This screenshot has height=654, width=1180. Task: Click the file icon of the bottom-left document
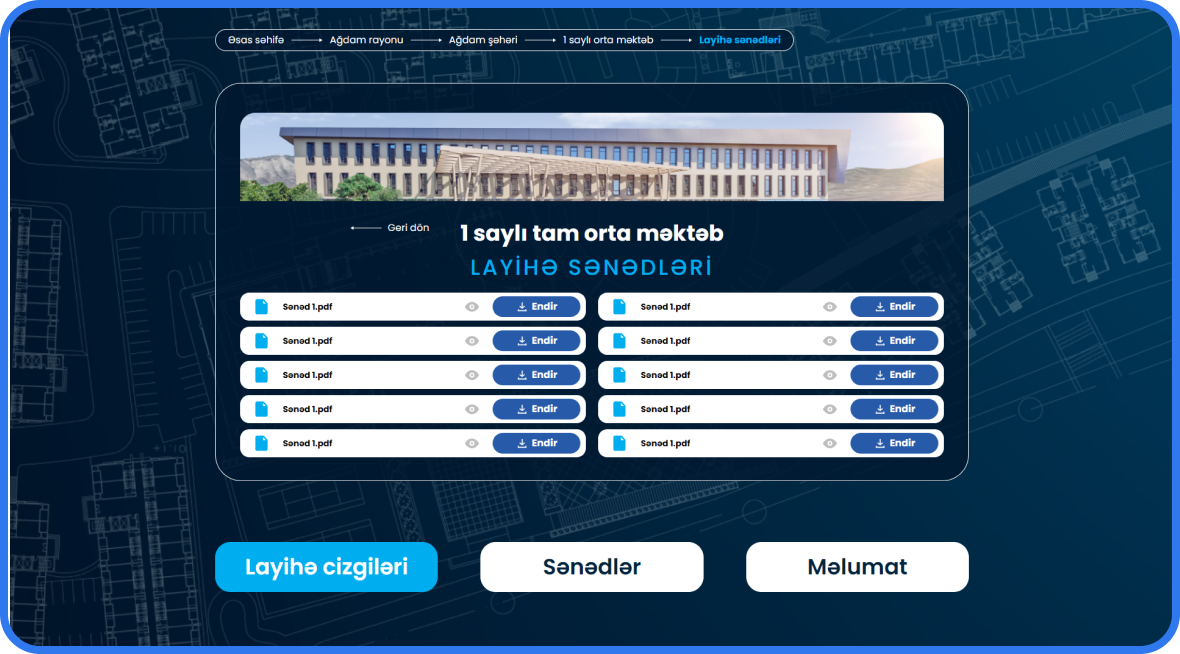[x=262, y=443]
